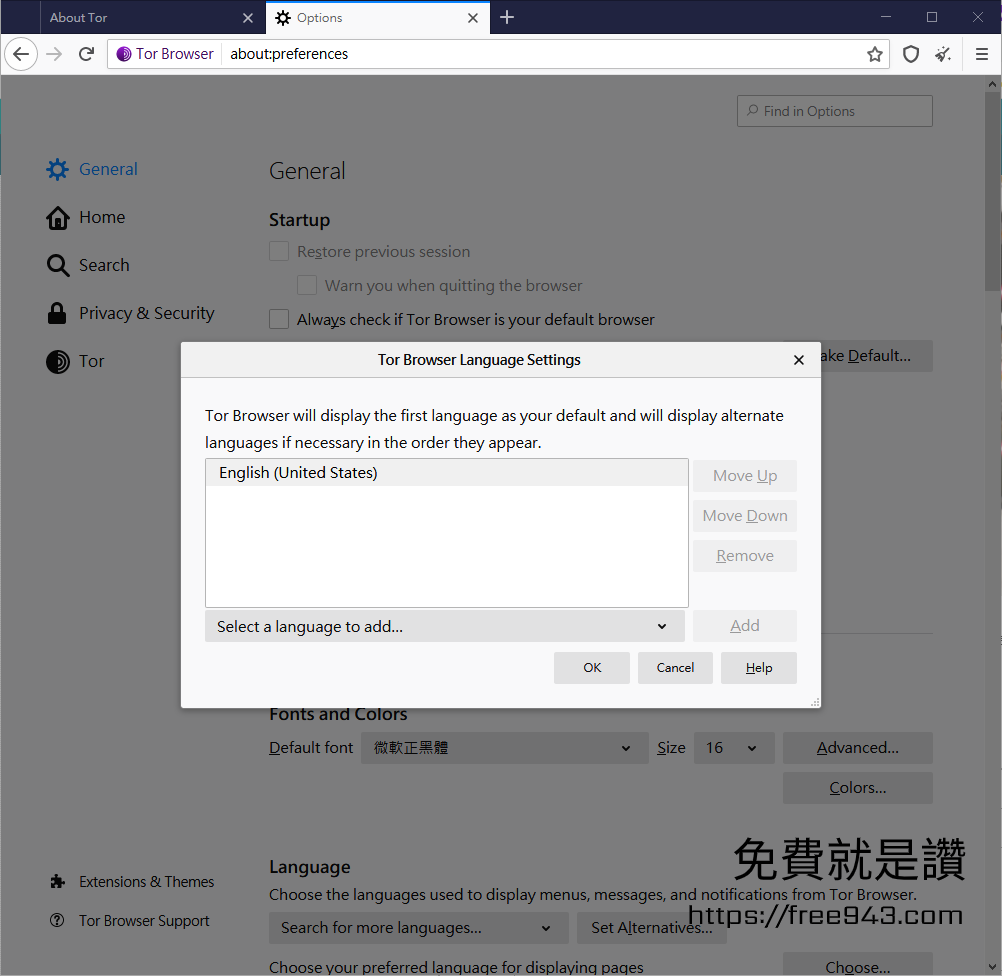Viewport: 1002px width, 976px height.
Task: Enable Restore previous session
Action: (x=279, y=251)
